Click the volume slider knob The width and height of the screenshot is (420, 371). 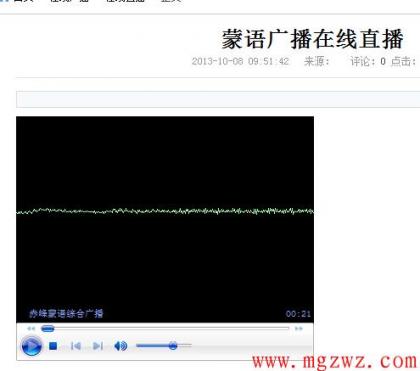tap(173, 346)
